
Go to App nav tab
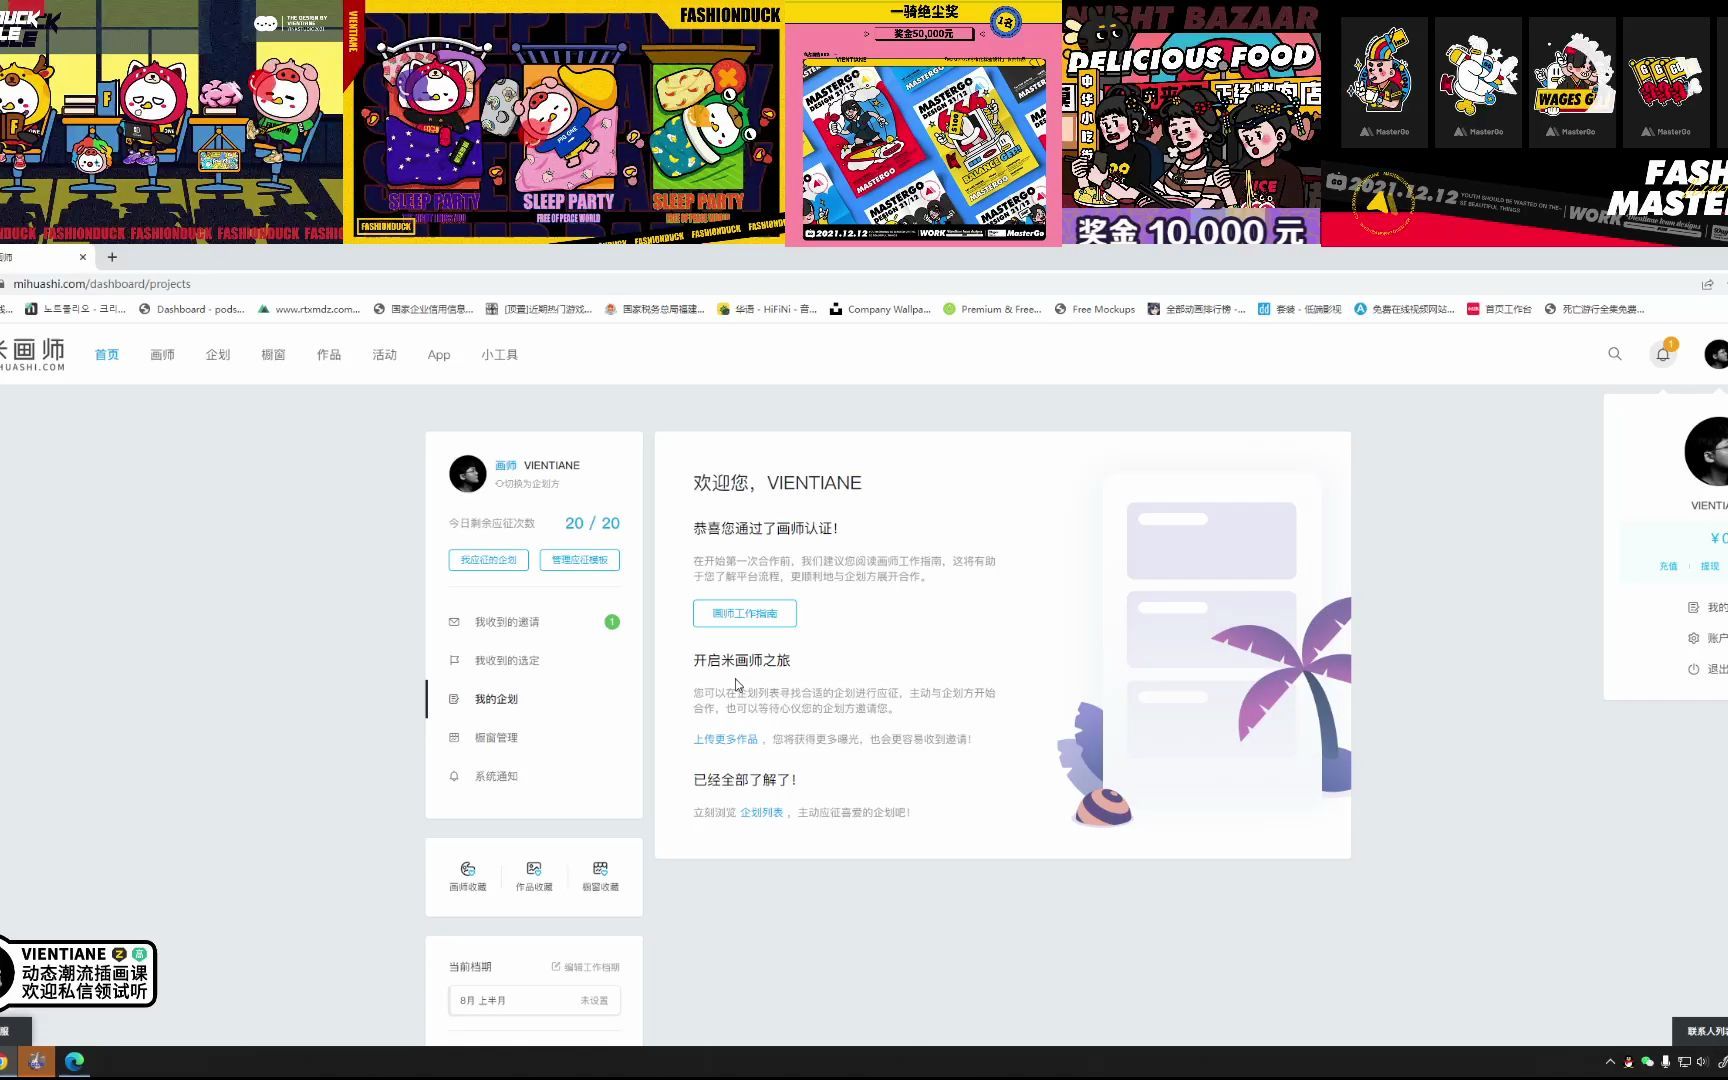tap(438, 355)
